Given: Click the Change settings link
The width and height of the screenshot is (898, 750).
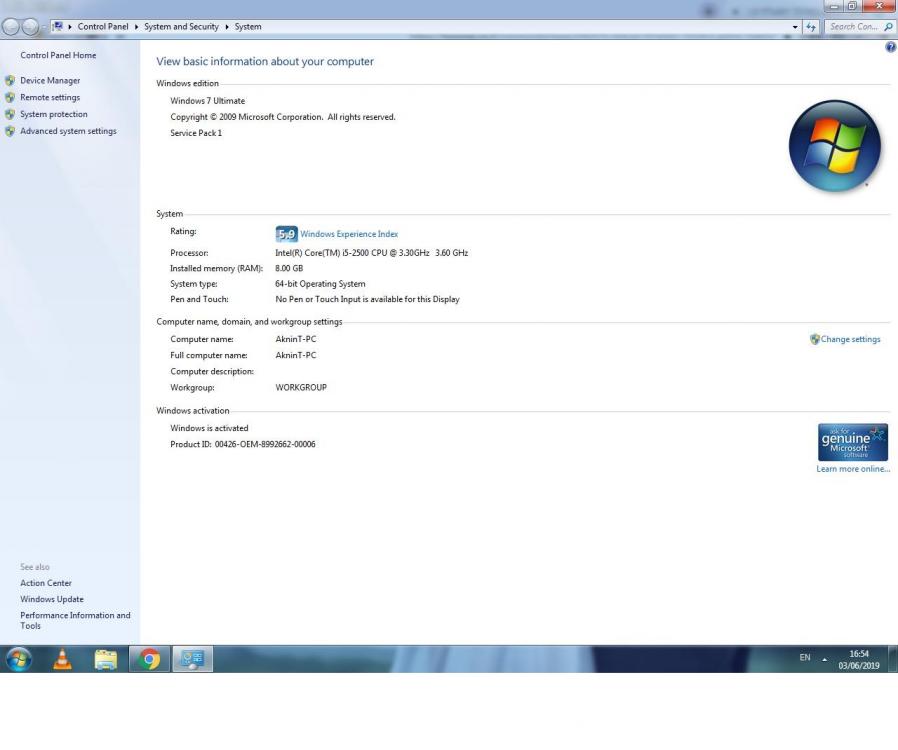Looking at the screenshot, I should click(850, 340).
